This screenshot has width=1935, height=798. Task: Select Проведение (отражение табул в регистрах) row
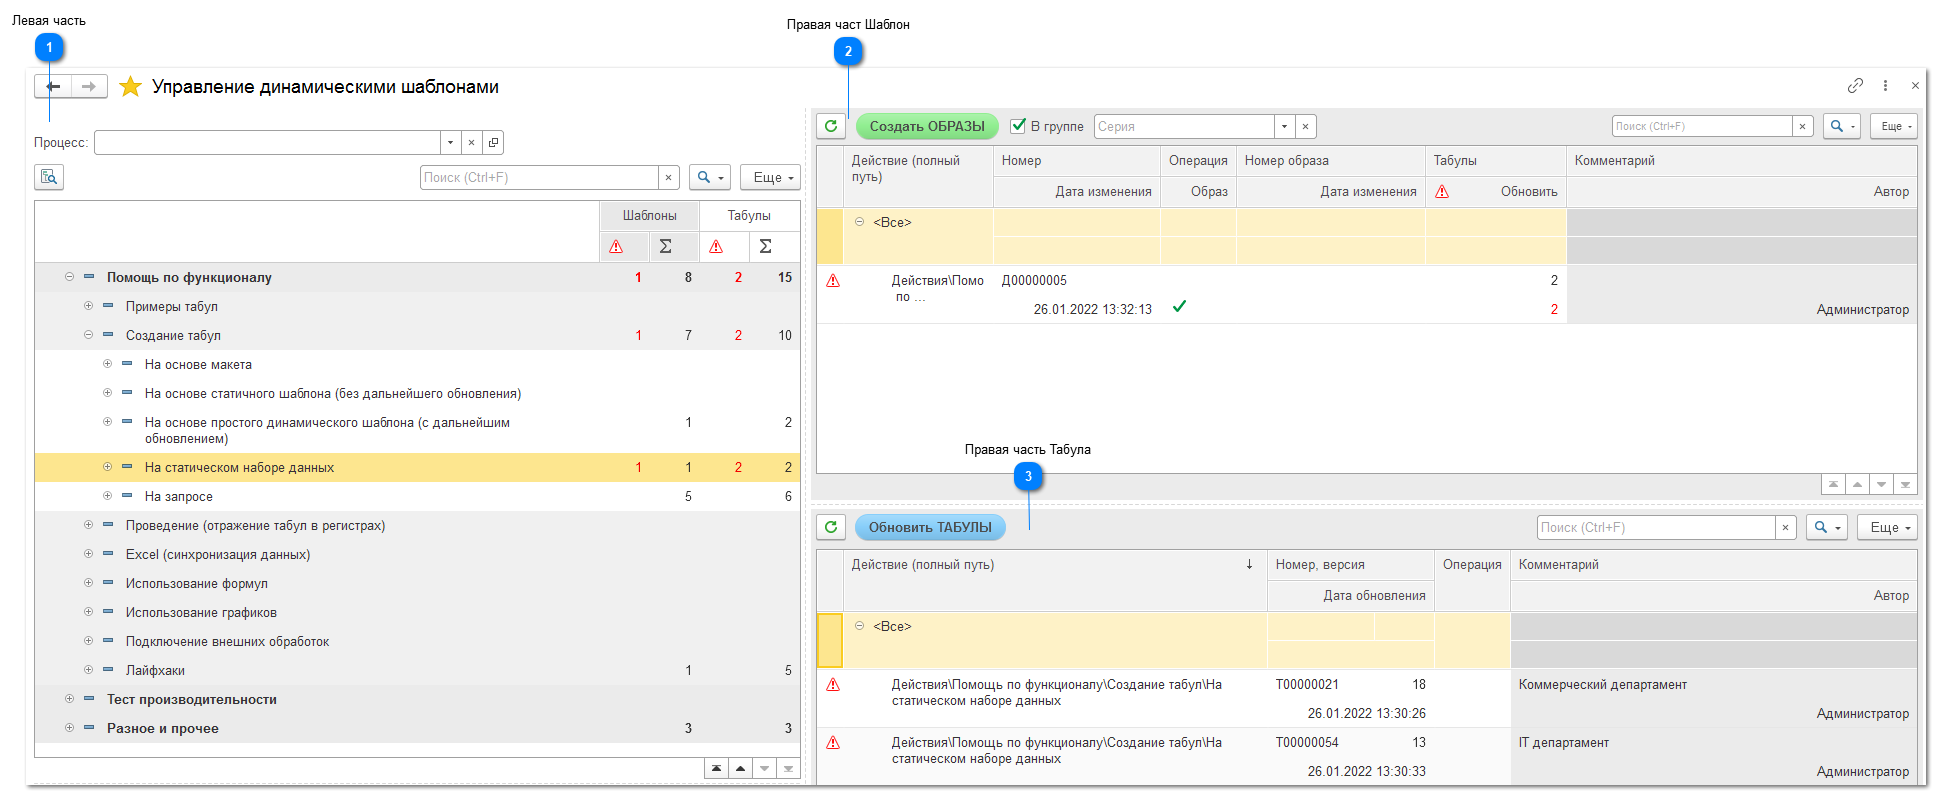[x=417, y=525]
